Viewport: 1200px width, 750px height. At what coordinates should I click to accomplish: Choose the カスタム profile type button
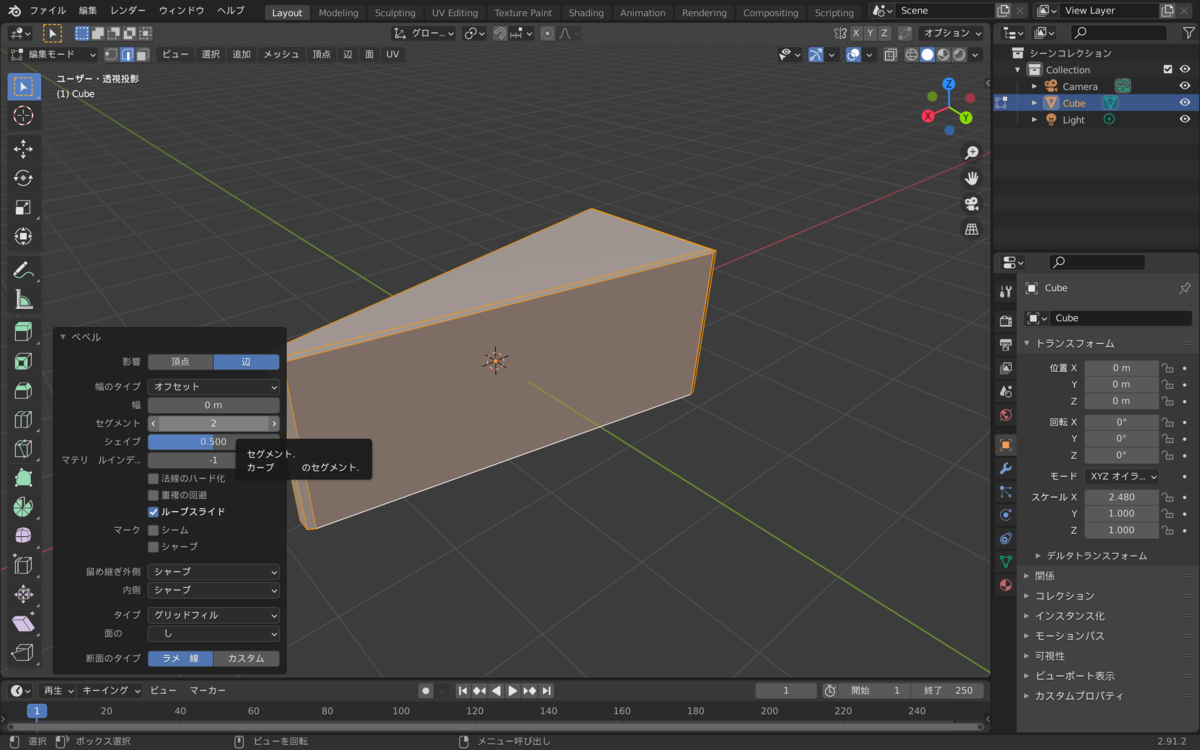[x=246, y=658]
